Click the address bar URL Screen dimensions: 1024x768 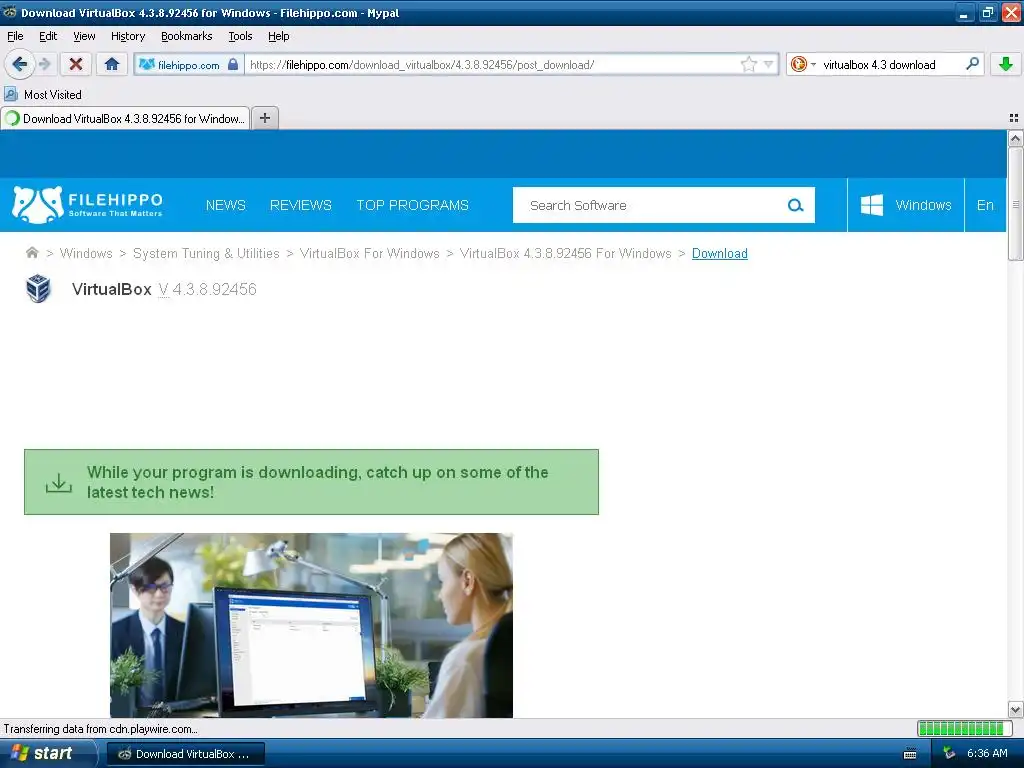422,65
